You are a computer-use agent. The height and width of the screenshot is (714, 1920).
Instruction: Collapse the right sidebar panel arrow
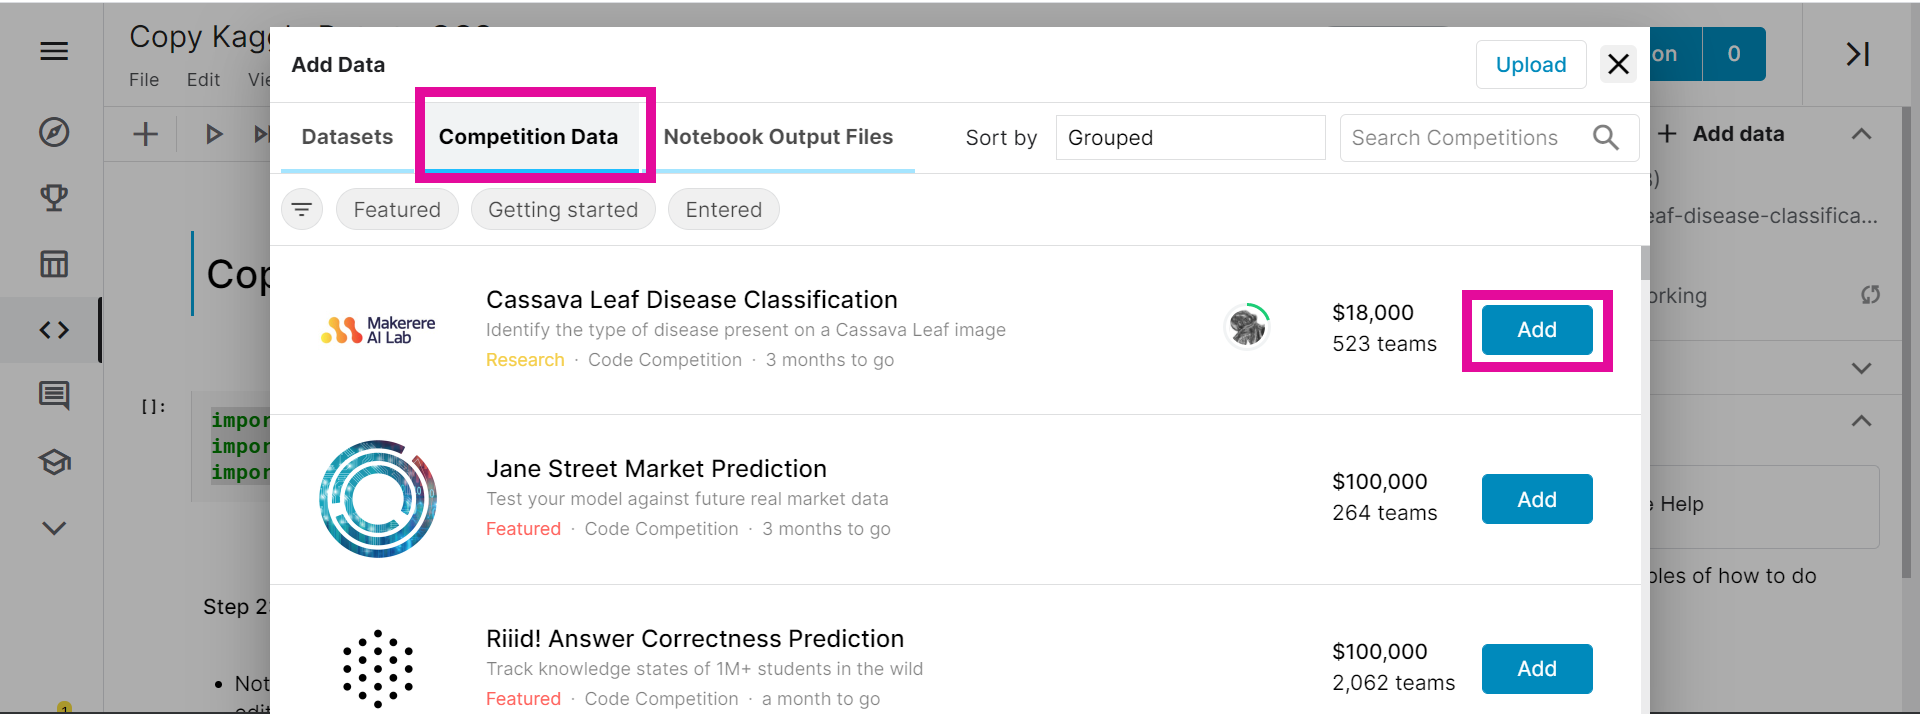pos(1857,54)
